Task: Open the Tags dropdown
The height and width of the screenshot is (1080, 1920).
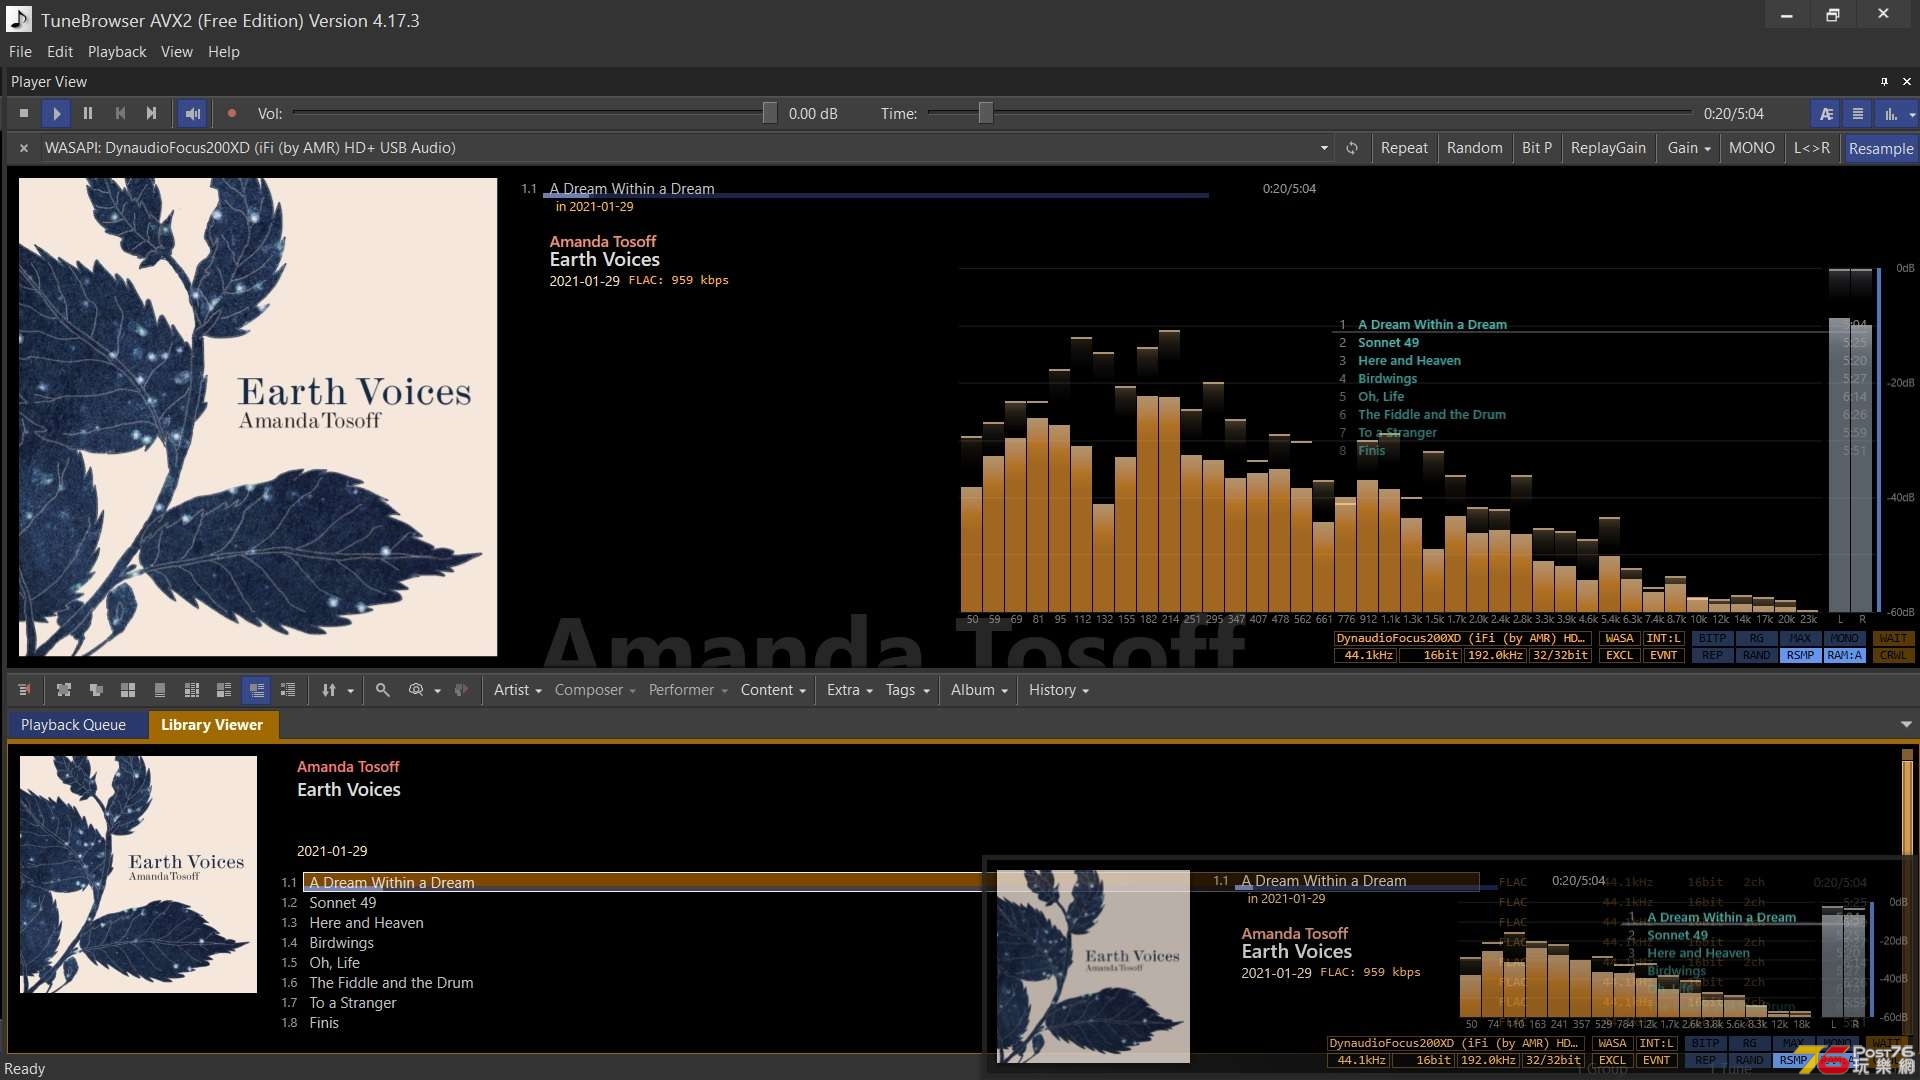Action: click(907, 690)
